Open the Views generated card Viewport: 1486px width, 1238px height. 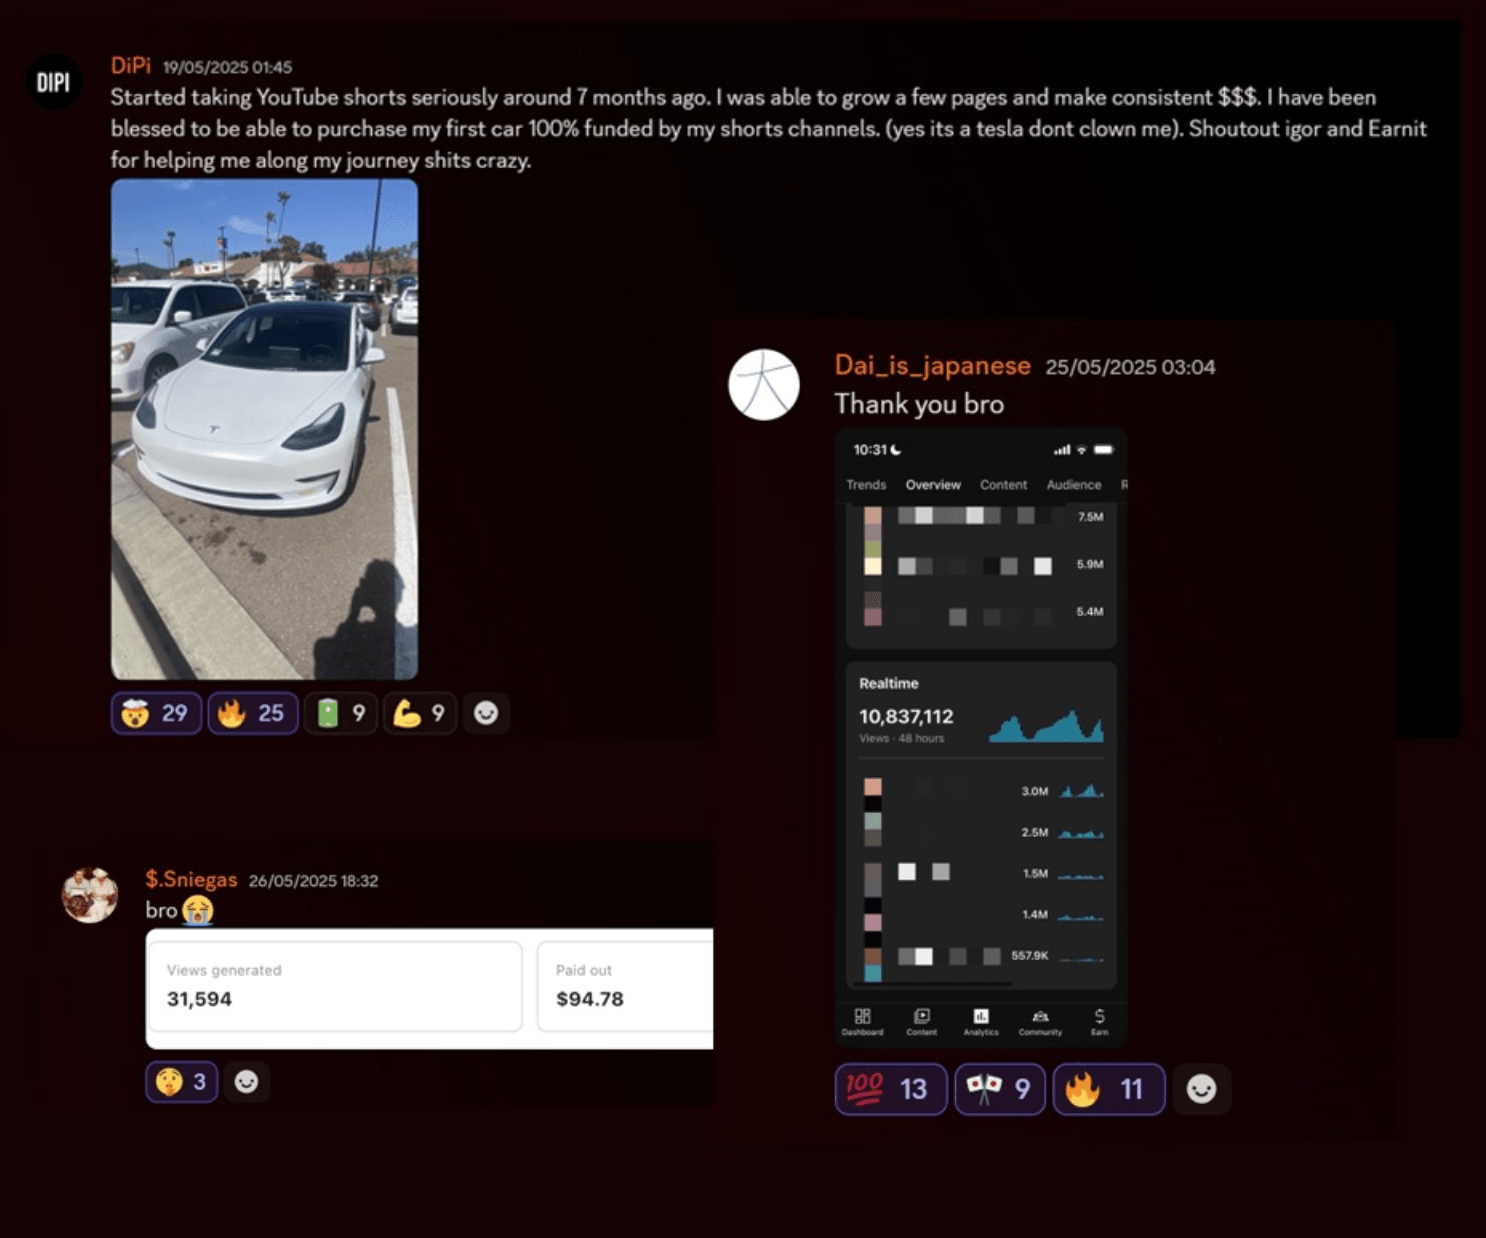pyautogui.click(x=334, y=986)
